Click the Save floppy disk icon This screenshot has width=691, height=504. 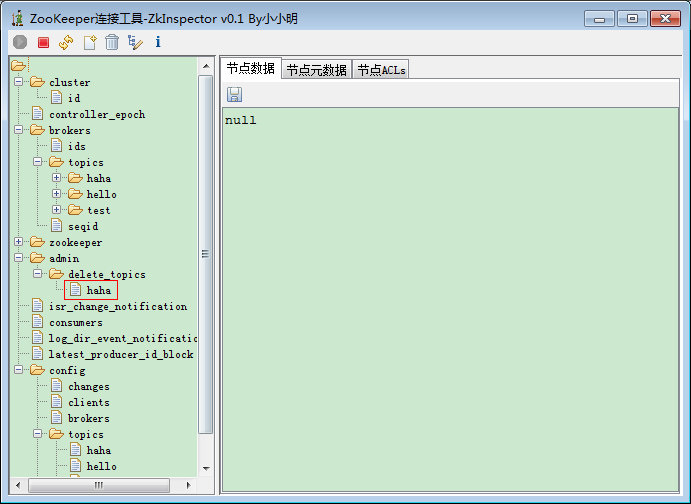click(234, 95)
